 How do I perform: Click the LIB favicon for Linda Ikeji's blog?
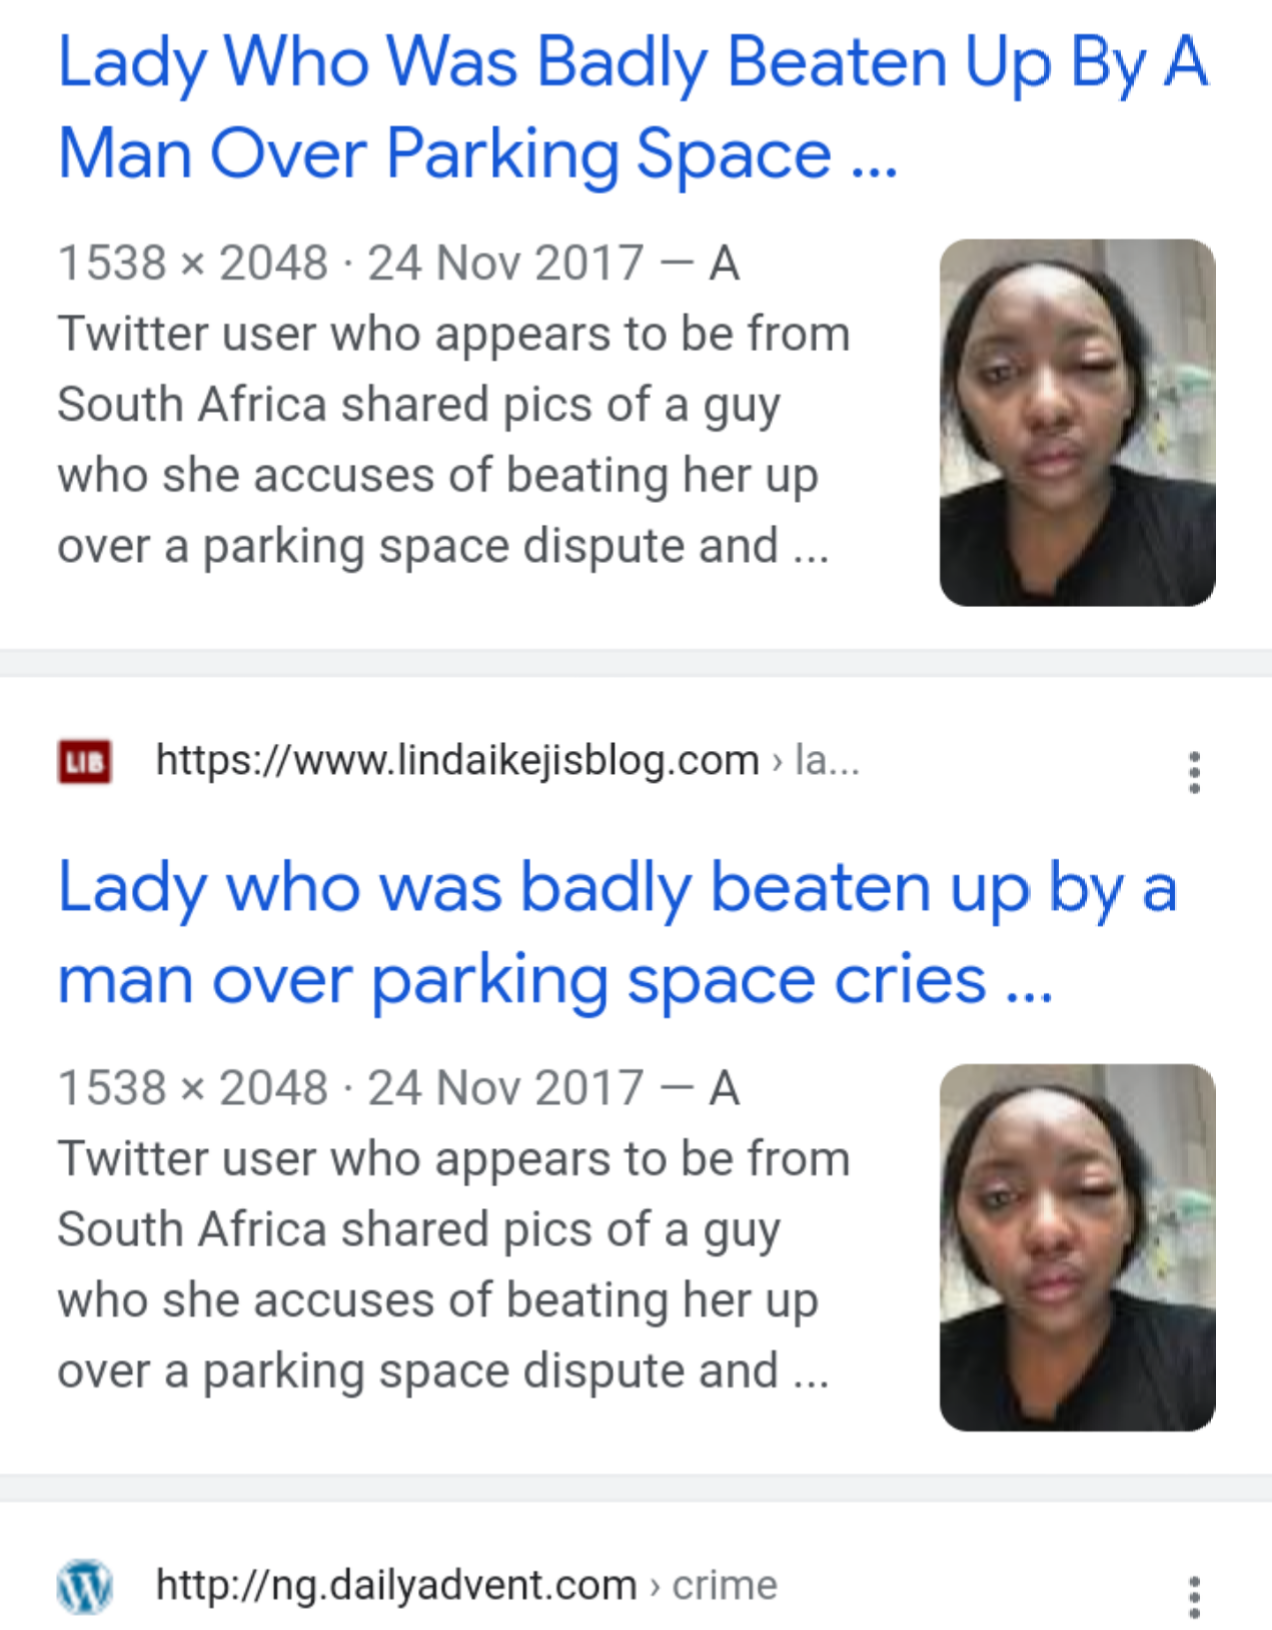coord(84,762)
